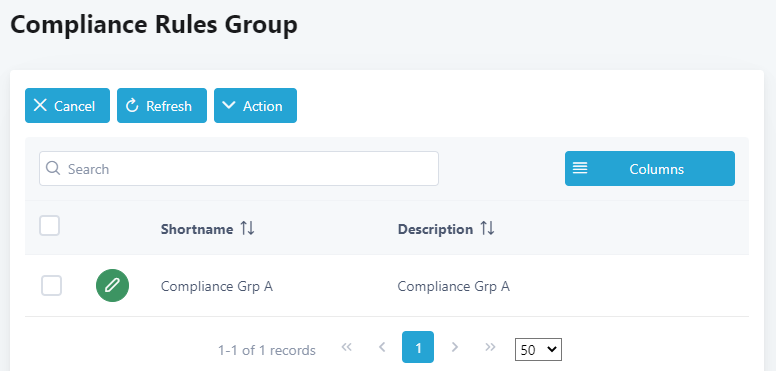
Task: Click the 1-1 of 1 records text
Action: pyautogui.click(x=267, y=350)
